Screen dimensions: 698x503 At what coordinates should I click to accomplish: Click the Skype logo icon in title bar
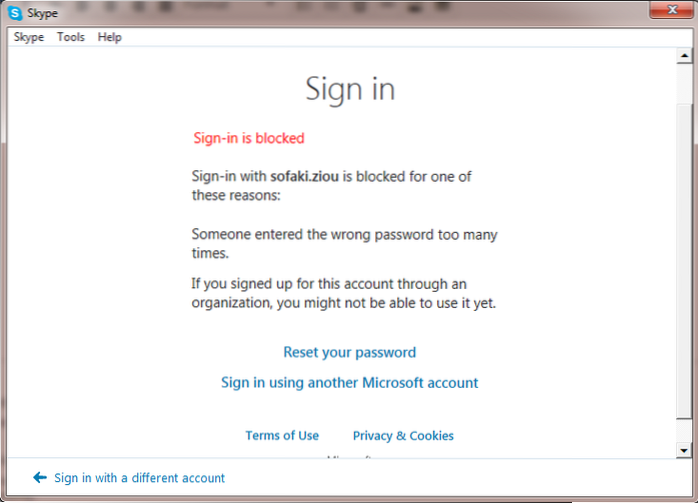point(16,15)
